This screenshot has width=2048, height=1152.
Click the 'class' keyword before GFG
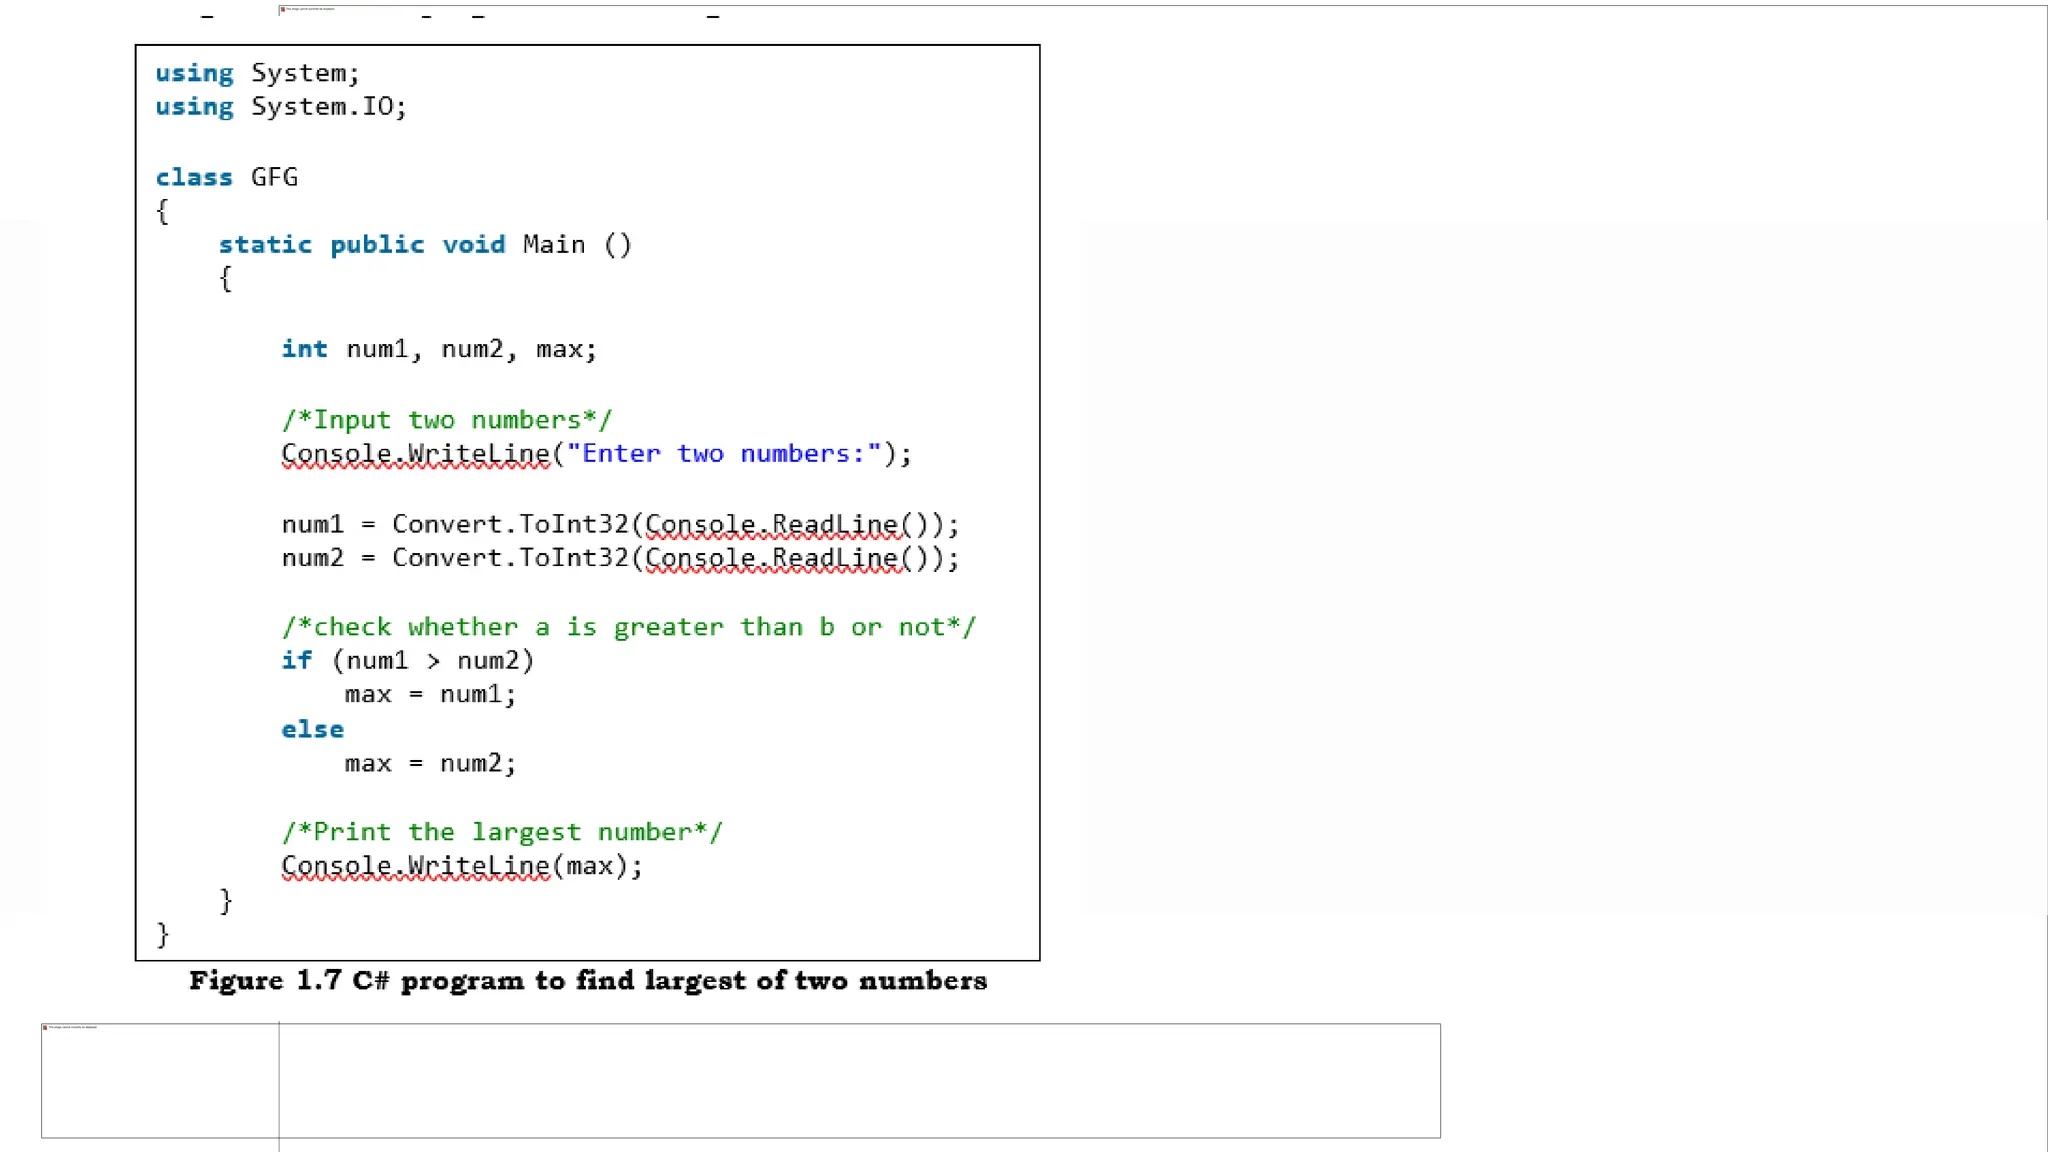pos(194,178)
